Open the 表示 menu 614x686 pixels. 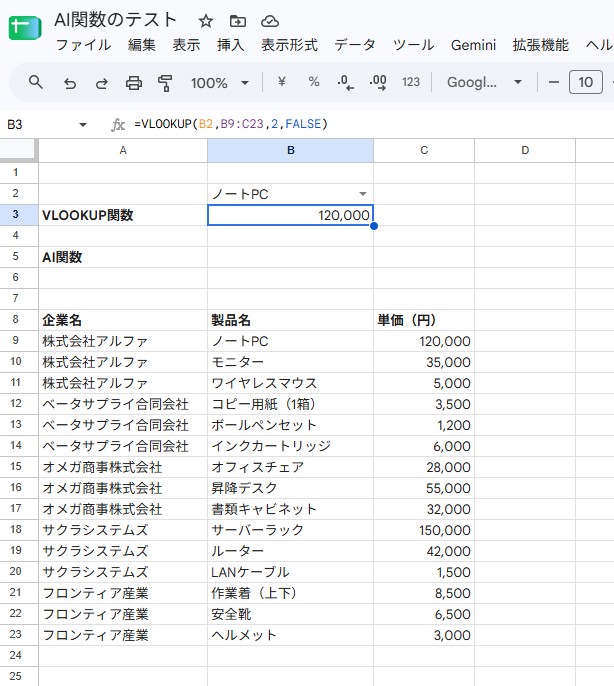[x=186, y=45]
